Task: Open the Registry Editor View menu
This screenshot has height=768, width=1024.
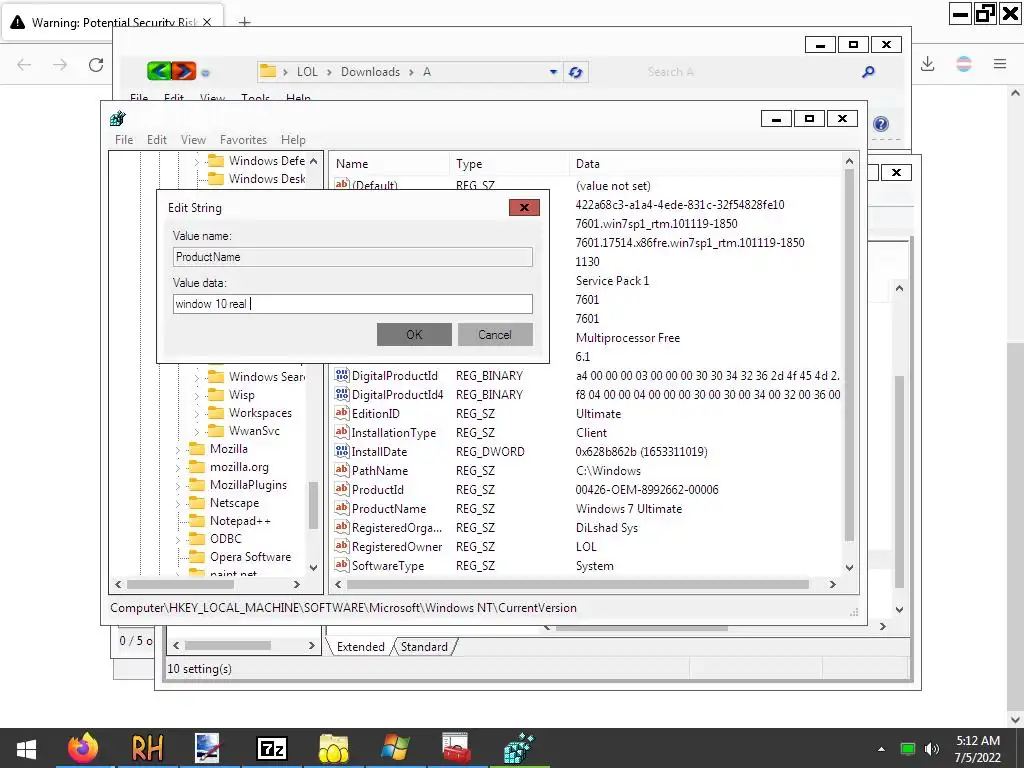Action: click(x=193, y=140)
